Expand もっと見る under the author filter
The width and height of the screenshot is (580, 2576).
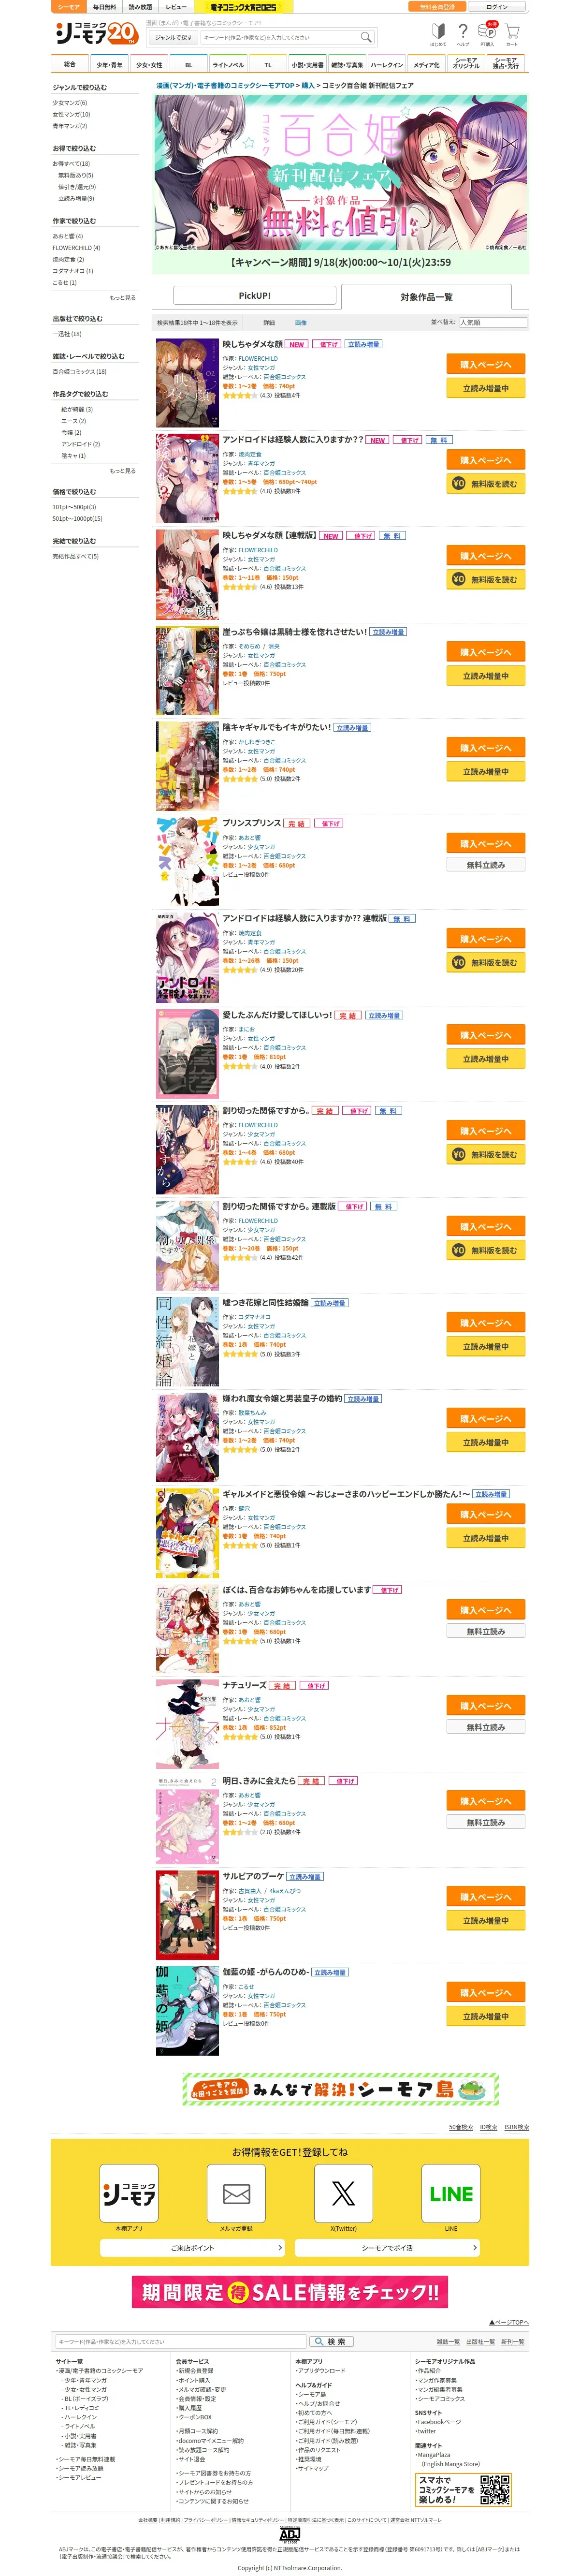coord(122,298)
